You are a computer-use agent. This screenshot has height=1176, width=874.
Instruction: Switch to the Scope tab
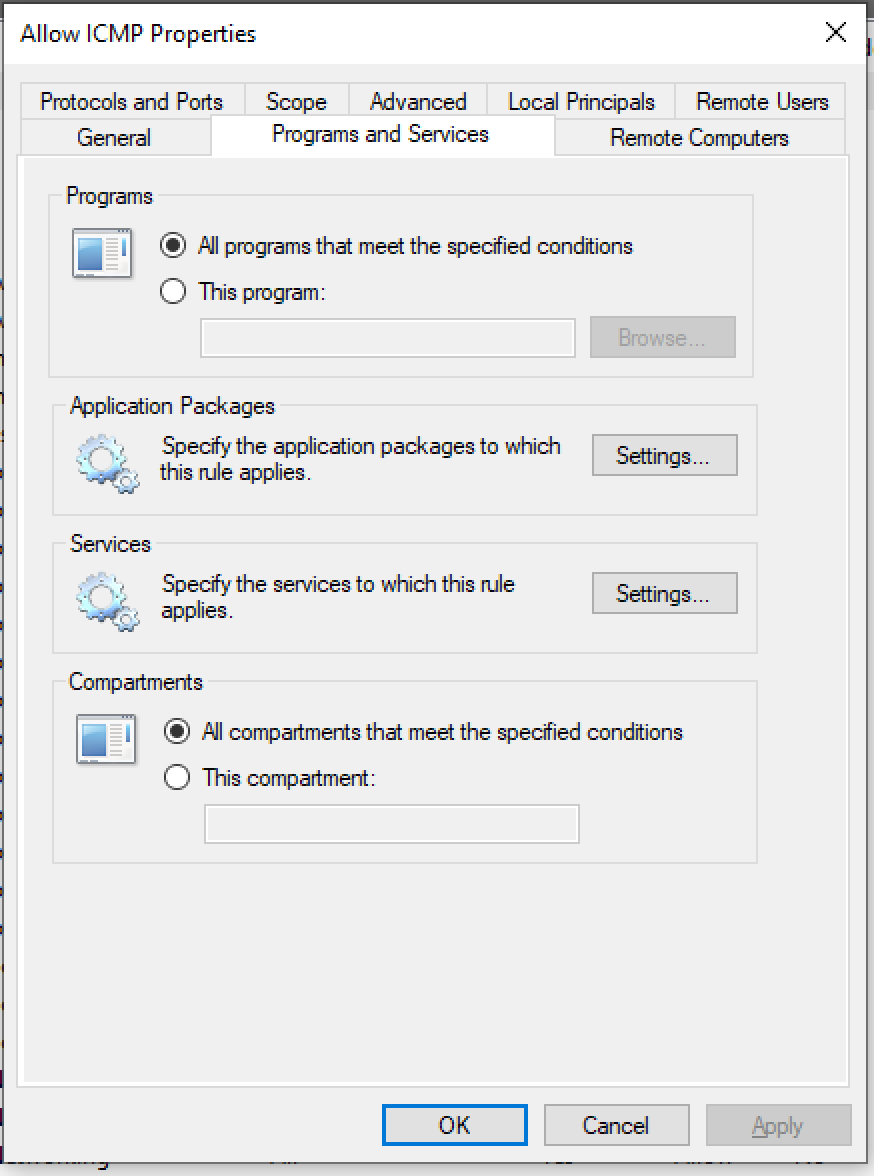(x=294, y=101)
